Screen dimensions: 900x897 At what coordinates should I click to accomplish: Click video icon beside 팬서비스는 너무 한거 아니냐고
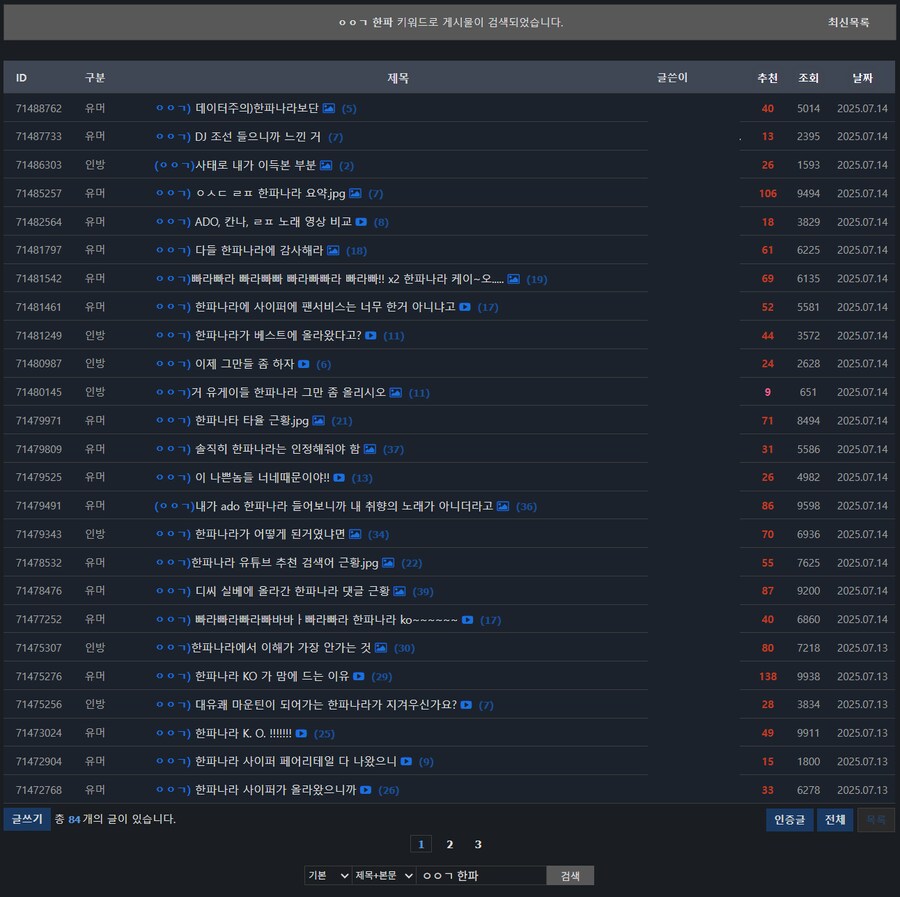coord(465,307)
